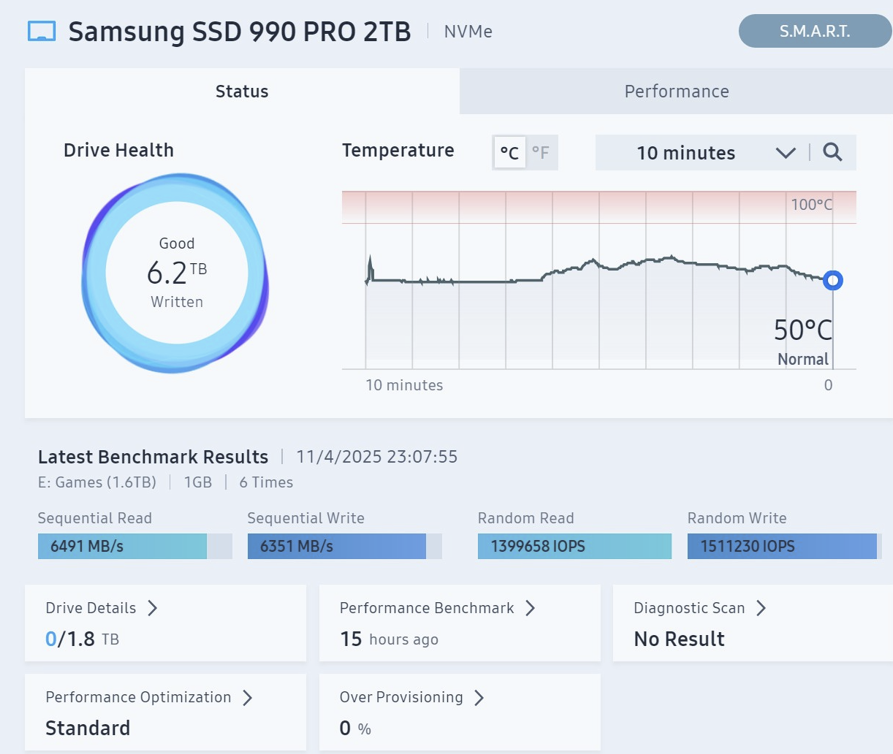Open the S.M.A.R.T. button
Screen dimensions: 893x754
(814, 31)
